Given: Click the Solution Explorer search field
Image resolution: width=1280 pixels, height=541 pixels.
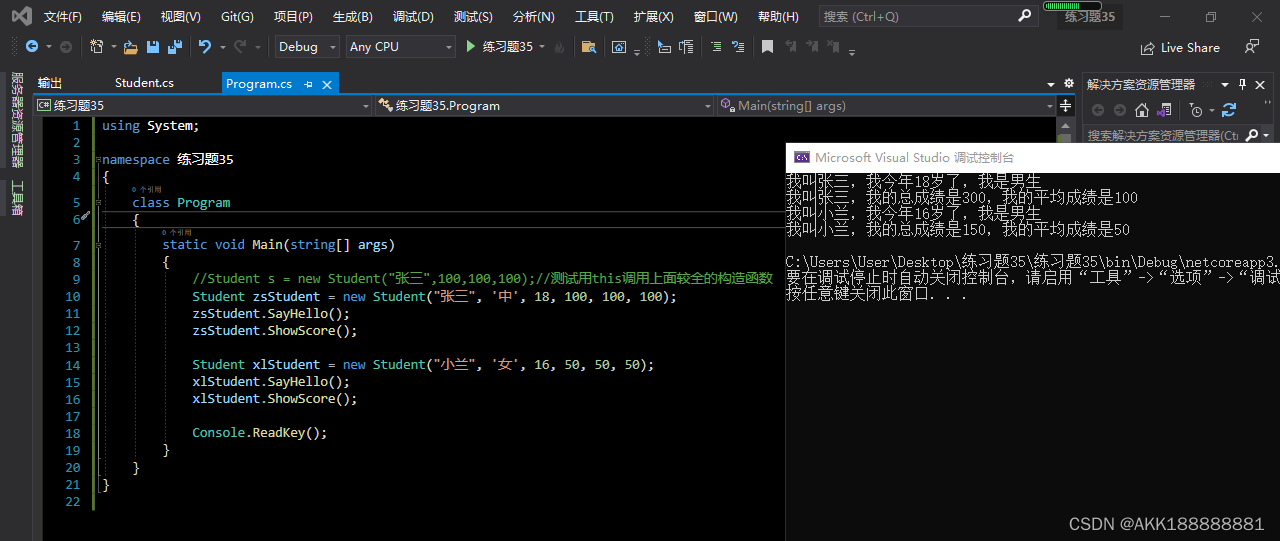Looking at the screenshot, I should click(x=1162, y=135).
